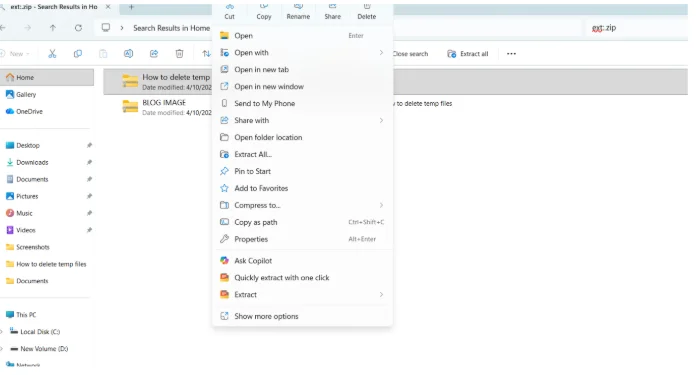Screen dimensions: 696x375
Task: Choose Quickly extract with one click
Action: (x=302, y=278)
